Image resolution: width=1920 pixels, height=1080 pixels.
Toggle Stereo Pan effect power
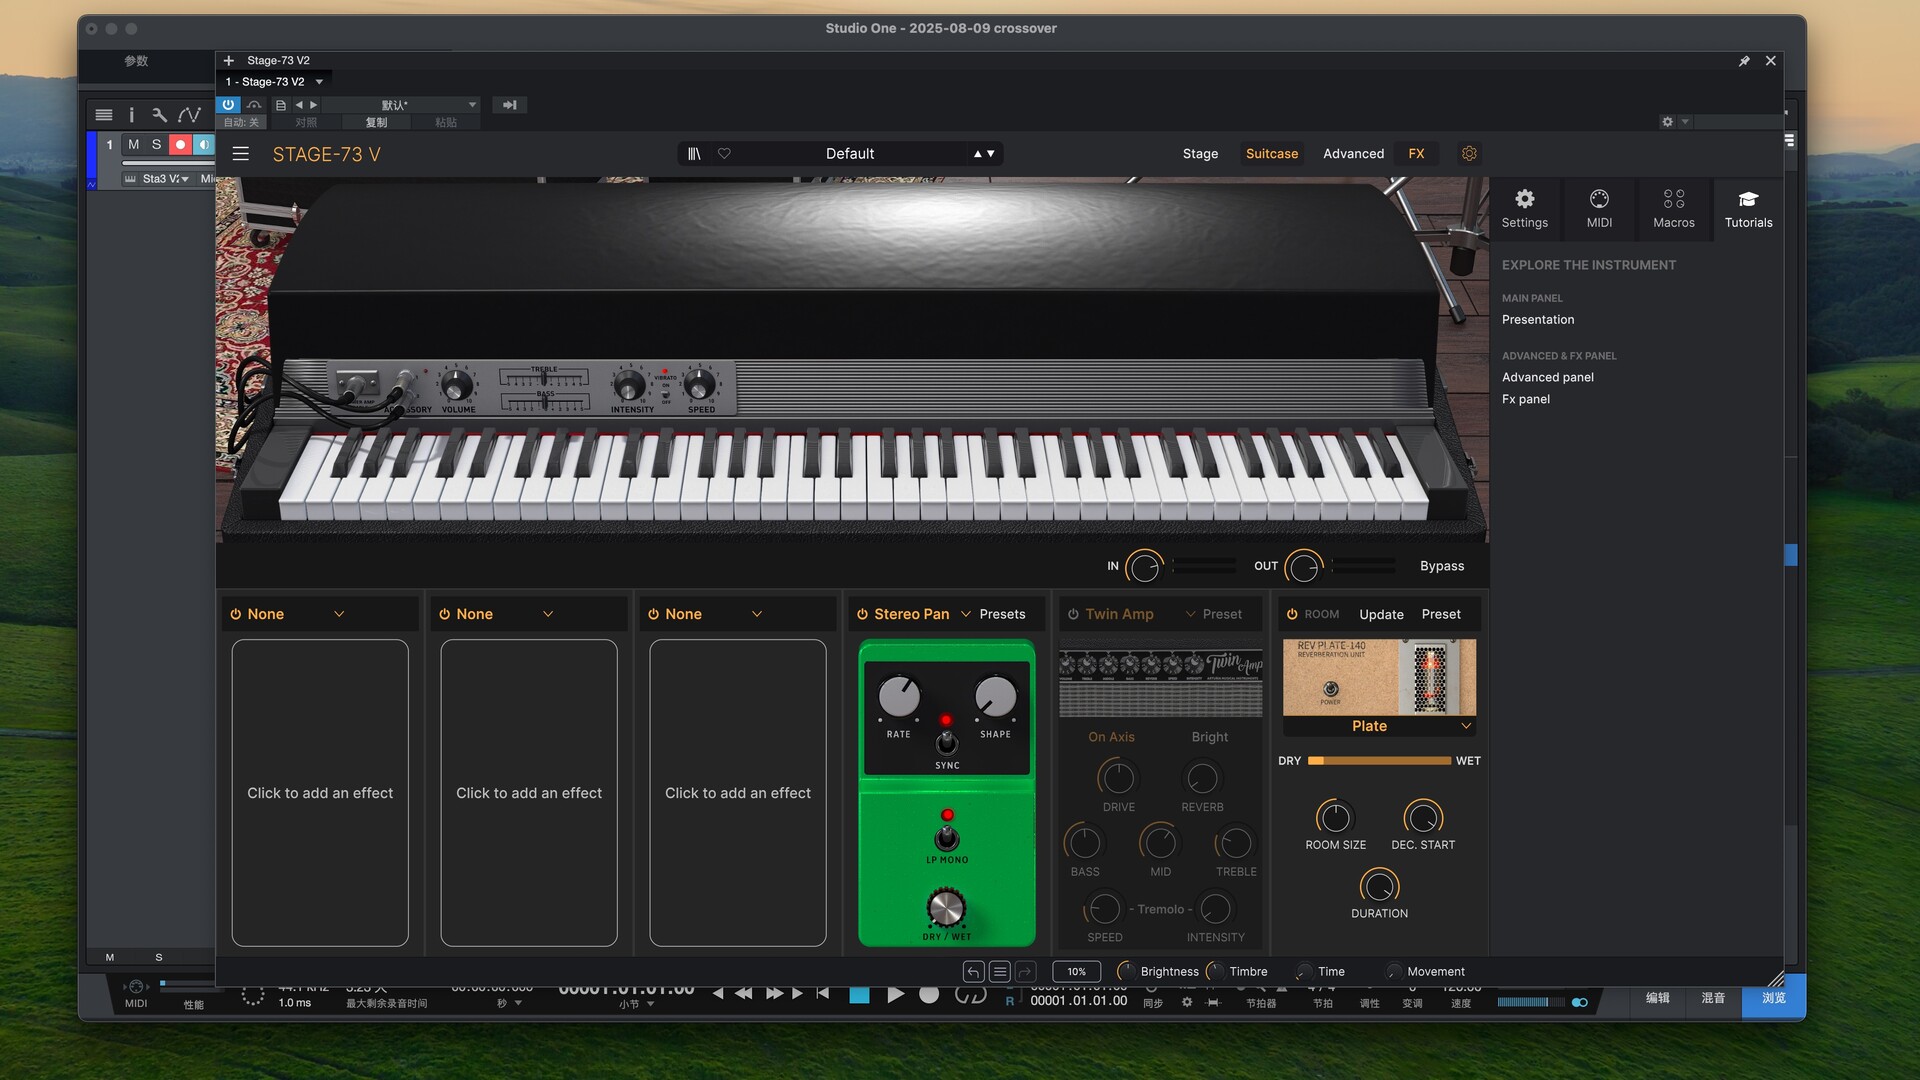(862, 615)
